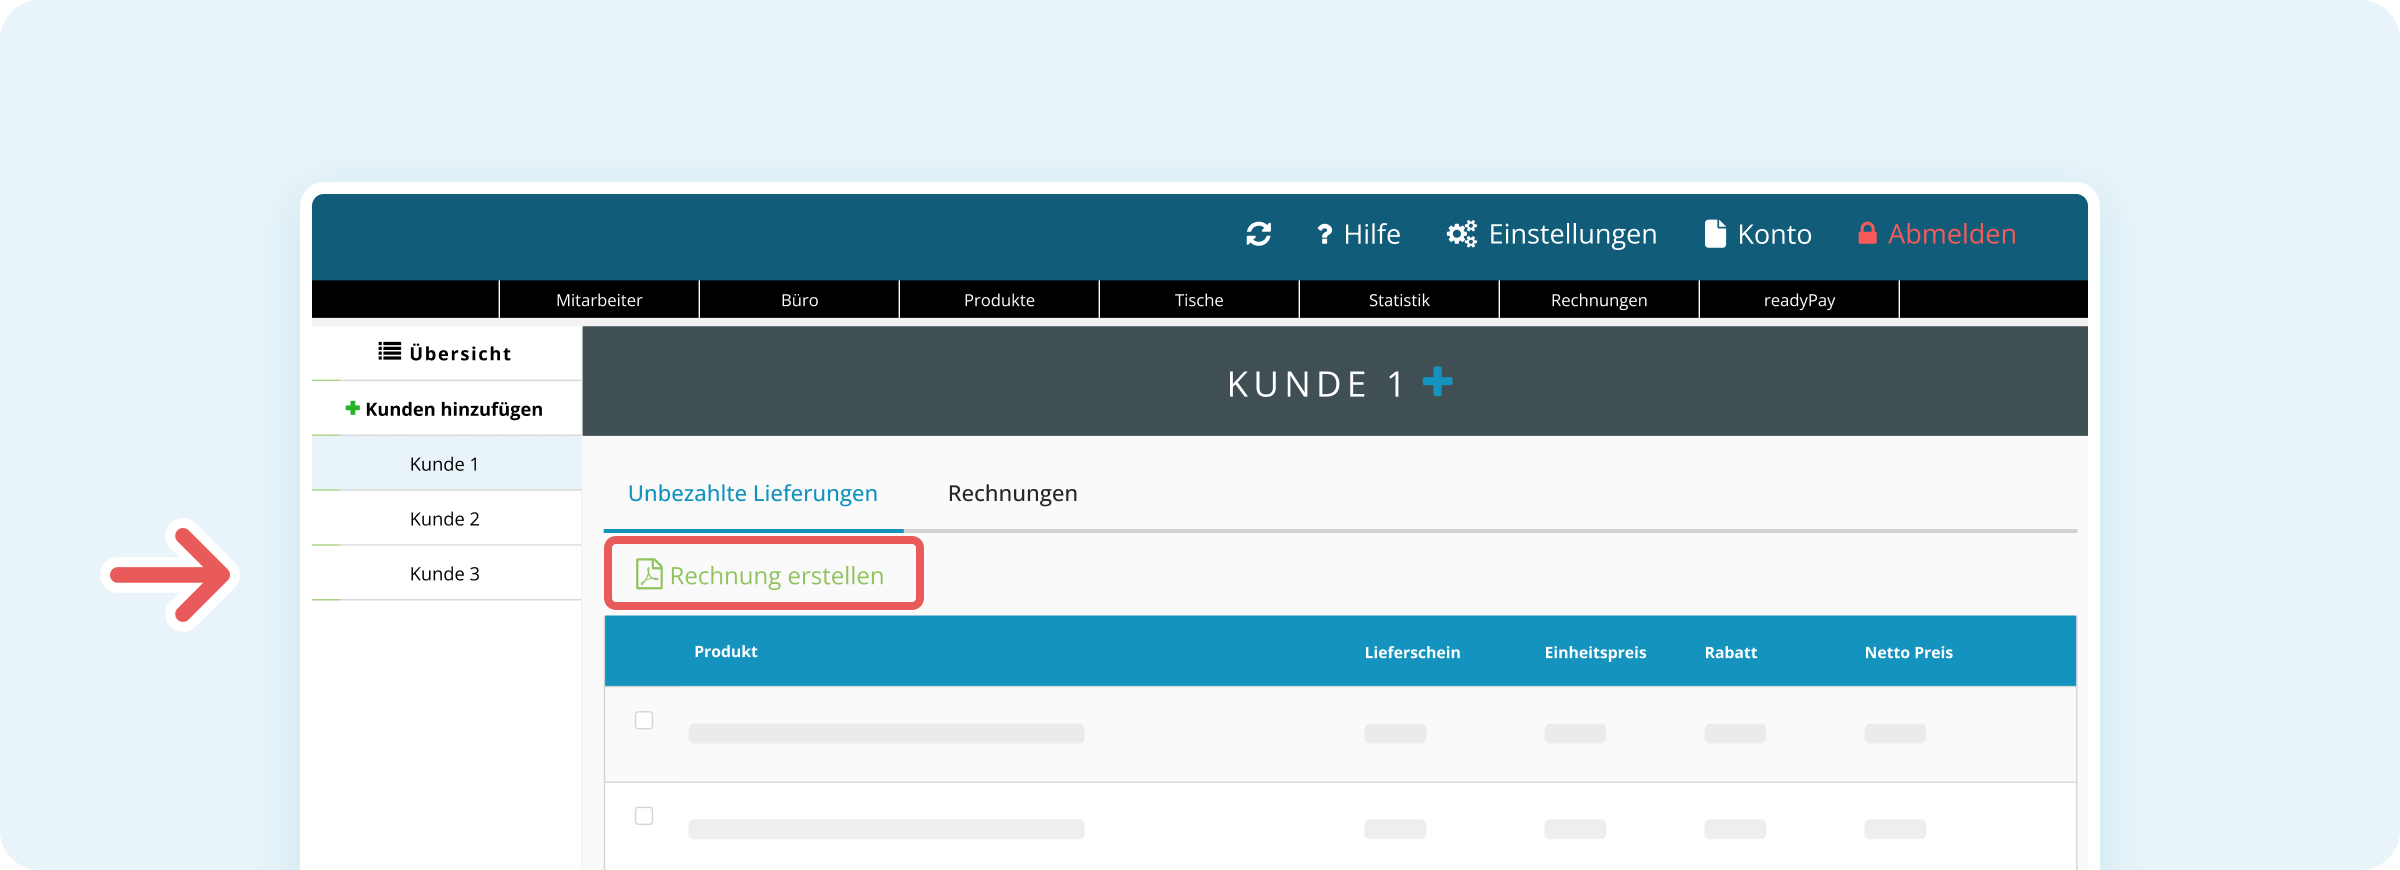
Task: Open Hilfe help link
Action: pyautogui.click(x=1358, y=234)
